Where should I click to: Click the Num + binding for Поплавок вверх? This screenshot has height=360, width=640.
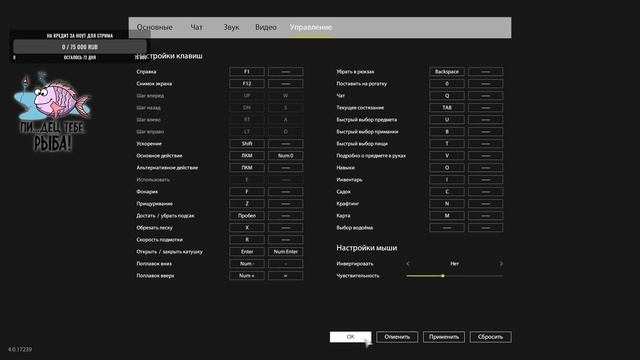247,276
